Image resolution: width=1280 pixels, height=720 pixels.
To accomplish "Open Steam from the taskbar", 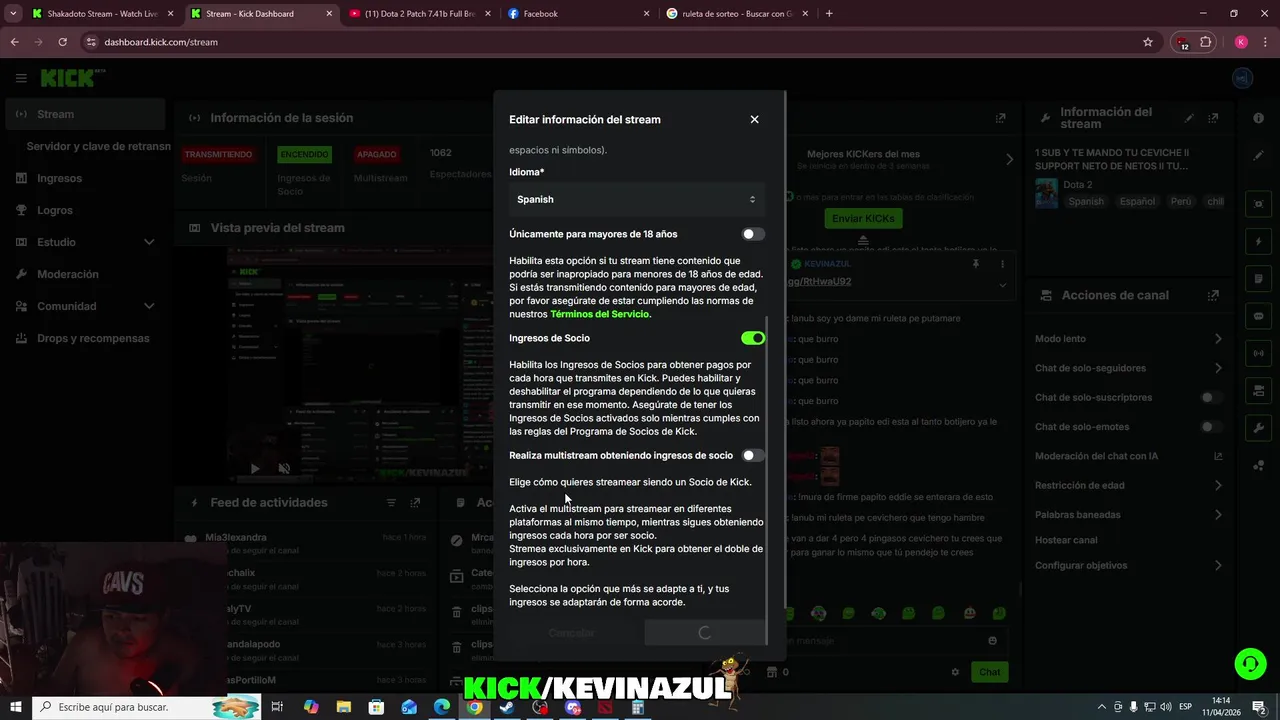I will pos(507,707).
